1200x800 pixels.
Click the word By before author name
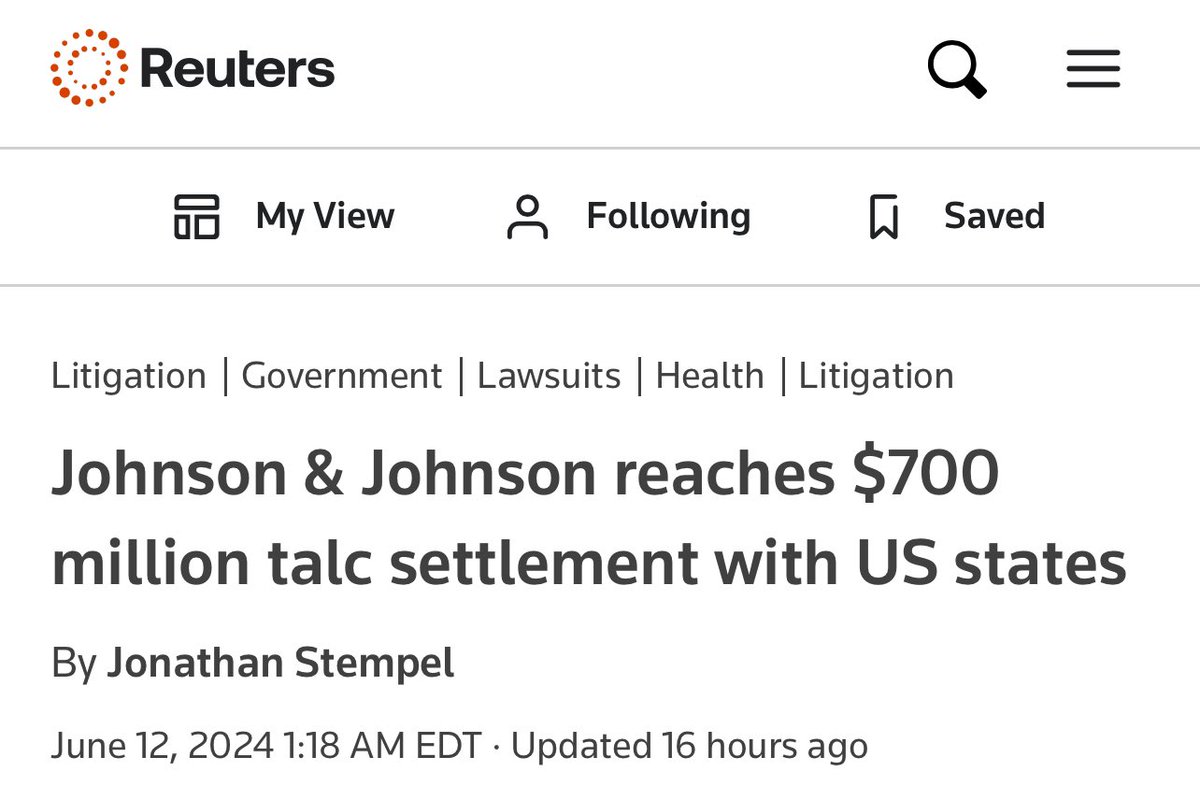pyautogui.click(x=73, y=663)
